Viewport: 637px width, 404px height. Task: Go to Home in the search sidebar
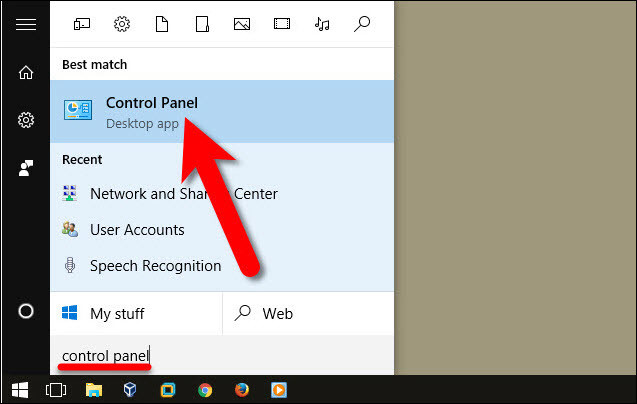tap(26, 73)
